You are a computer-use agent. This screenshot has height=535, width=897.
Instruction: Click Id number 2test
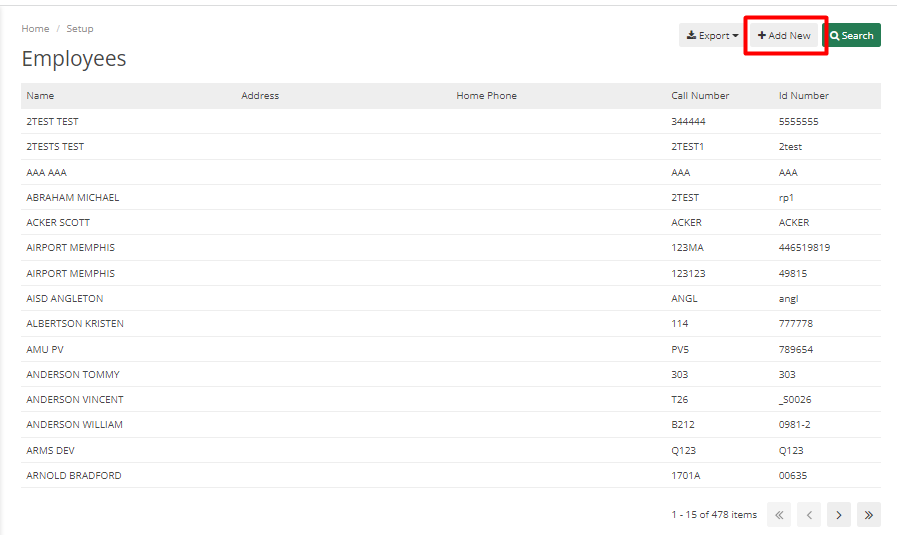[790, 146]
